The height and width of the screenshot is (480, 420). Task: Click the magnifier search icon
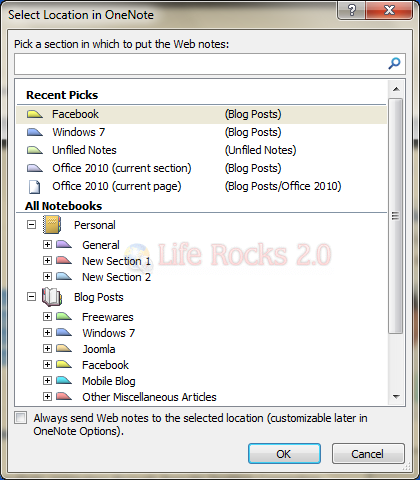394,63
